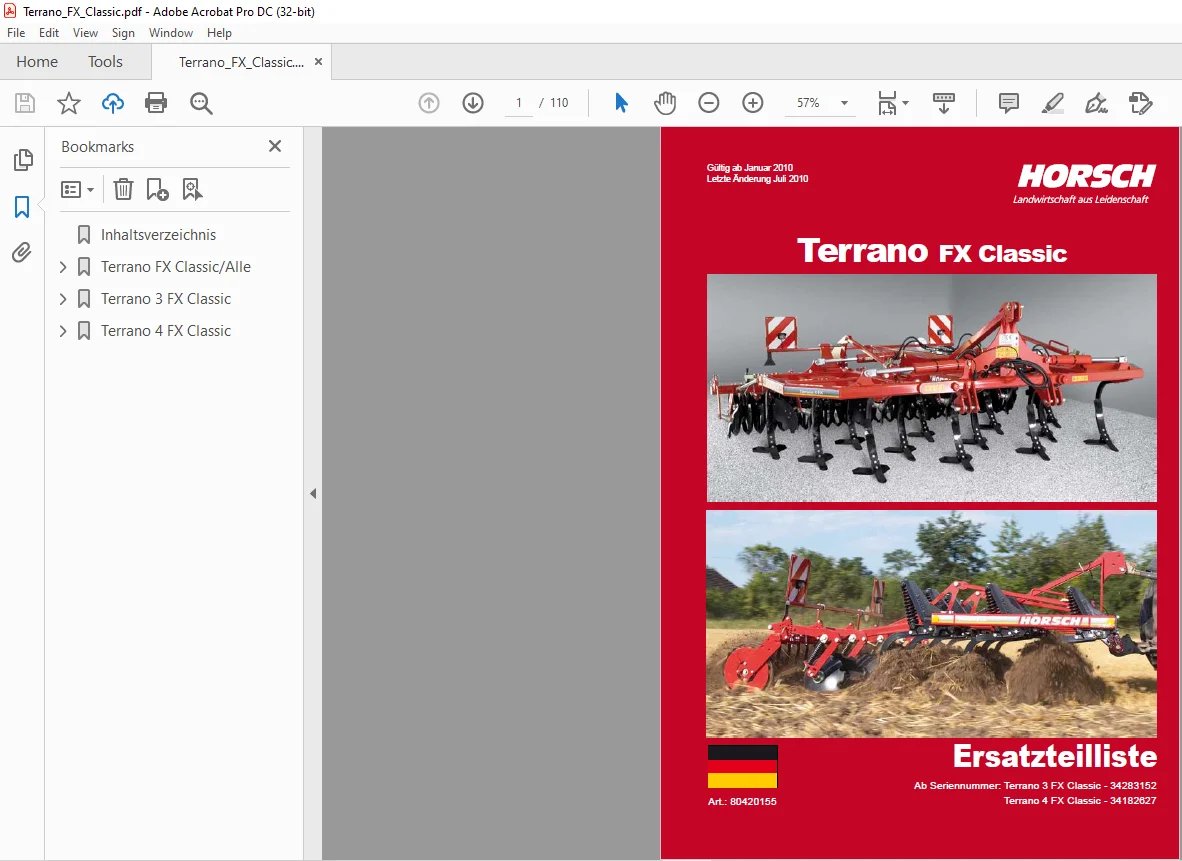
Task: Select Terrano FX Classic/Alle bookmark text
Action: [176, 267]
